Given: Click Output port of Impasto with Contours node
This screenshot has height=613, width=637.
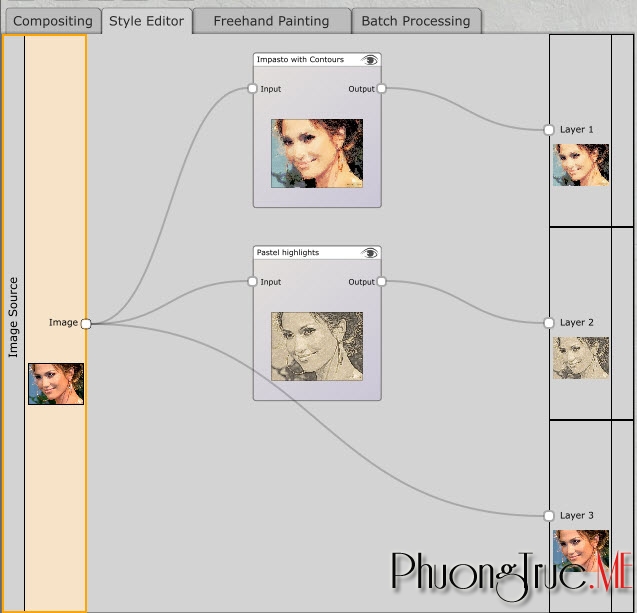Looking at the screenshot, I should click(x=381, y=89).
